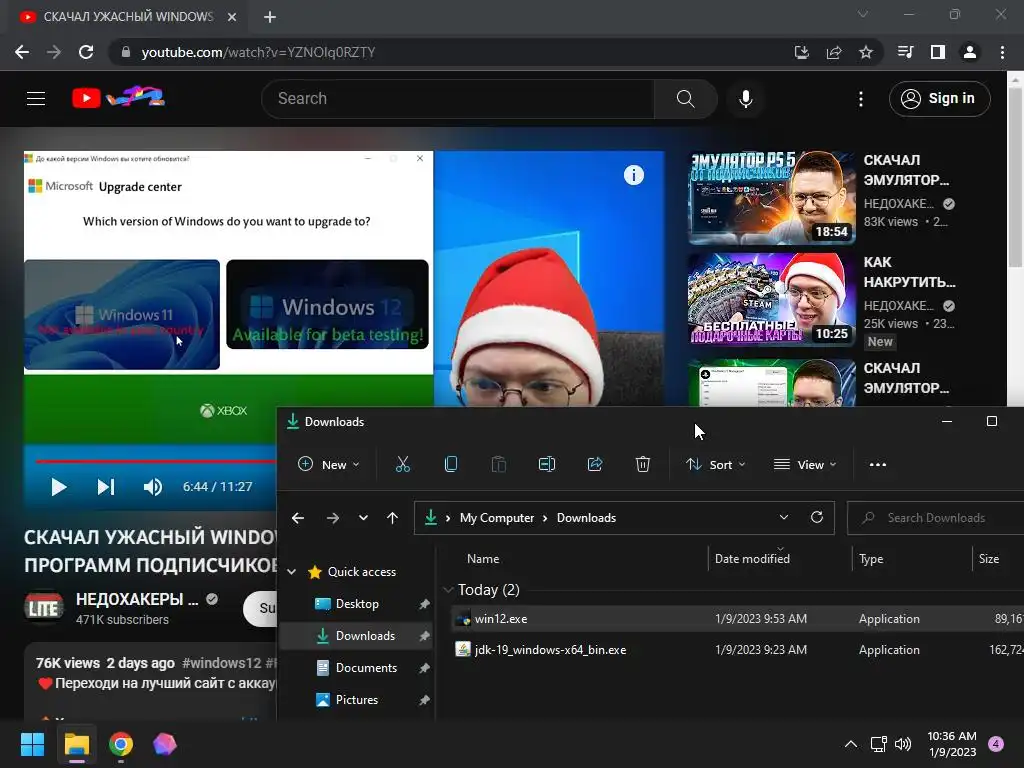Viewport: 1024px width, 768px height.
Task: Open a new Chrome tab
Action: [270, 17]
